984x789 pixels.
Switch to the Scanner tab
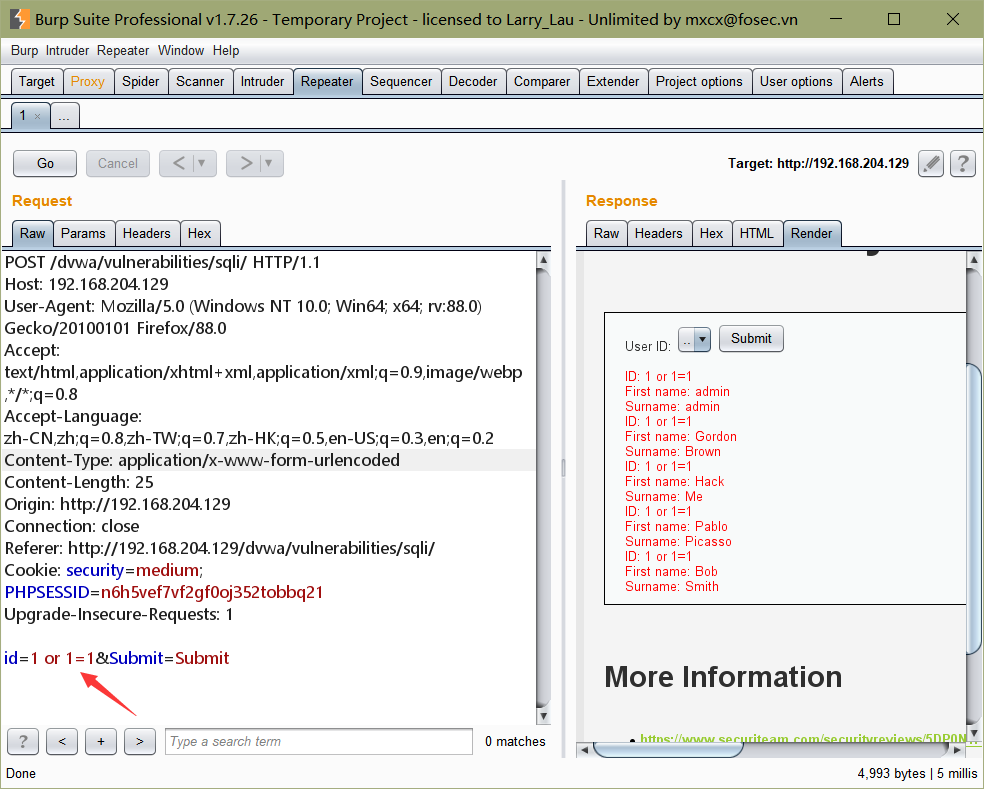[200, 82]
